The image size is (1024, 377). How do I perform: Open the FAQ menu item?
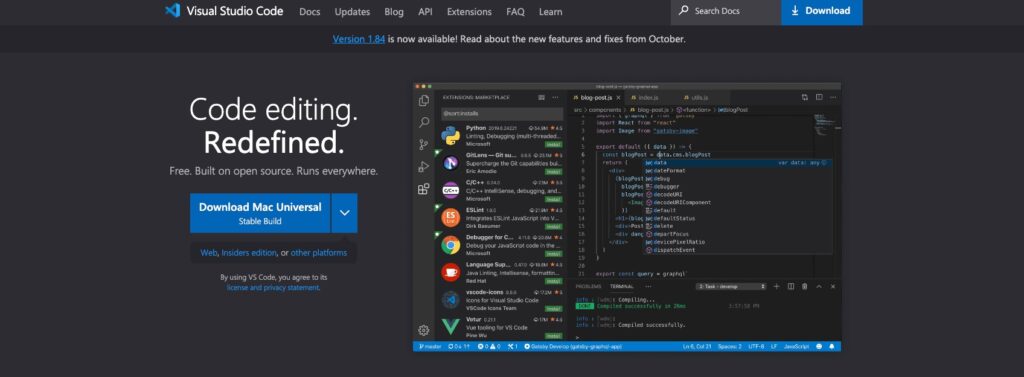(515, 12)
